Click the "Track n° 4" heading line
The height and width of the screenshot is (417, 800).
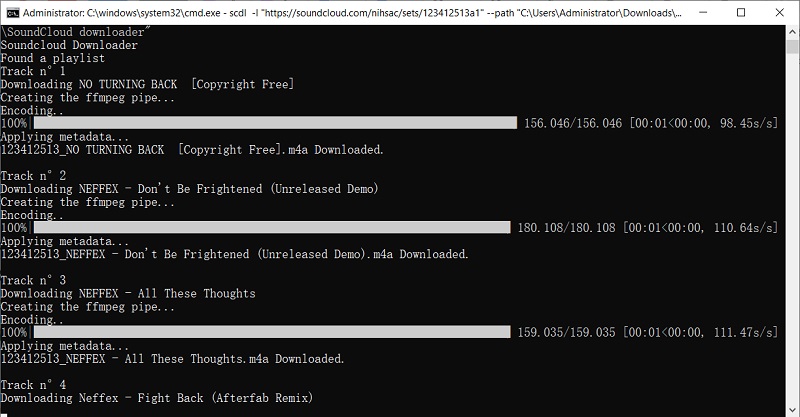[x=33, y=385]
